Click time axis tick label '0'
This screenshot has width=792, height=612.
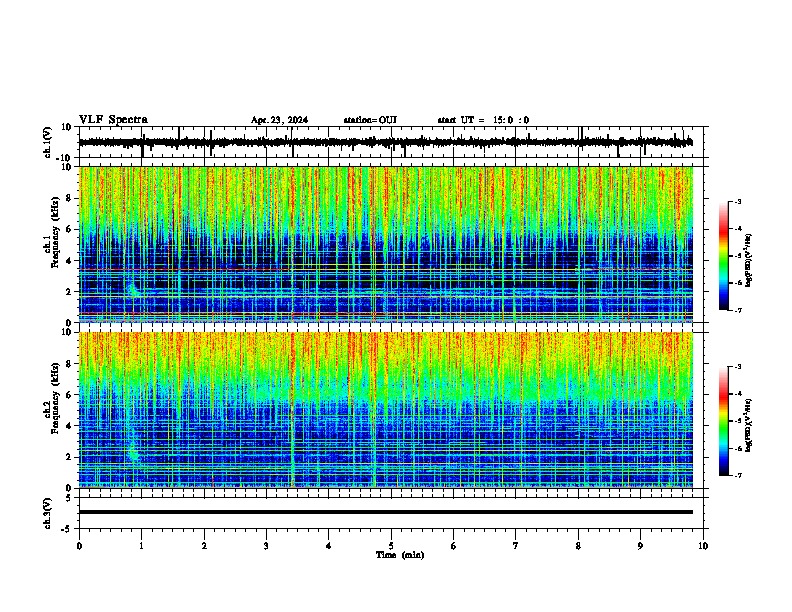pos(79,546)
